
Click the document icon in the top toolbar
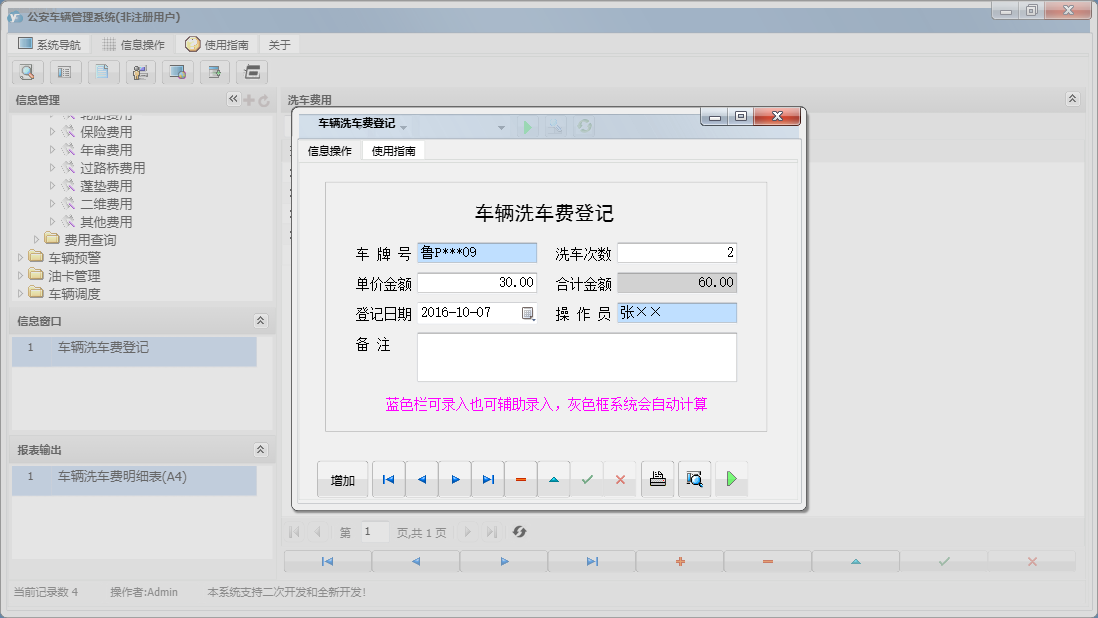point(103,72)
